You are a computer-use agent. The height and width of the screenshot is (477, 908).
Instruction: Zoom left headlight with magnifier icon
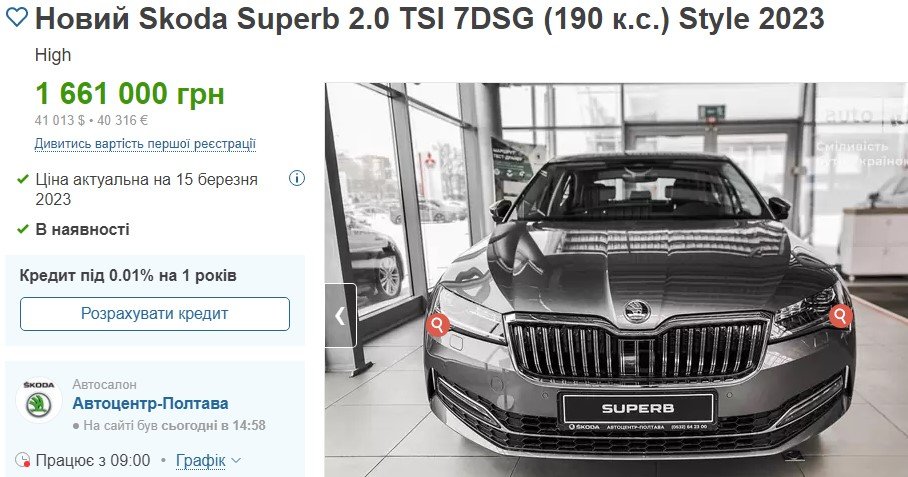438,324
